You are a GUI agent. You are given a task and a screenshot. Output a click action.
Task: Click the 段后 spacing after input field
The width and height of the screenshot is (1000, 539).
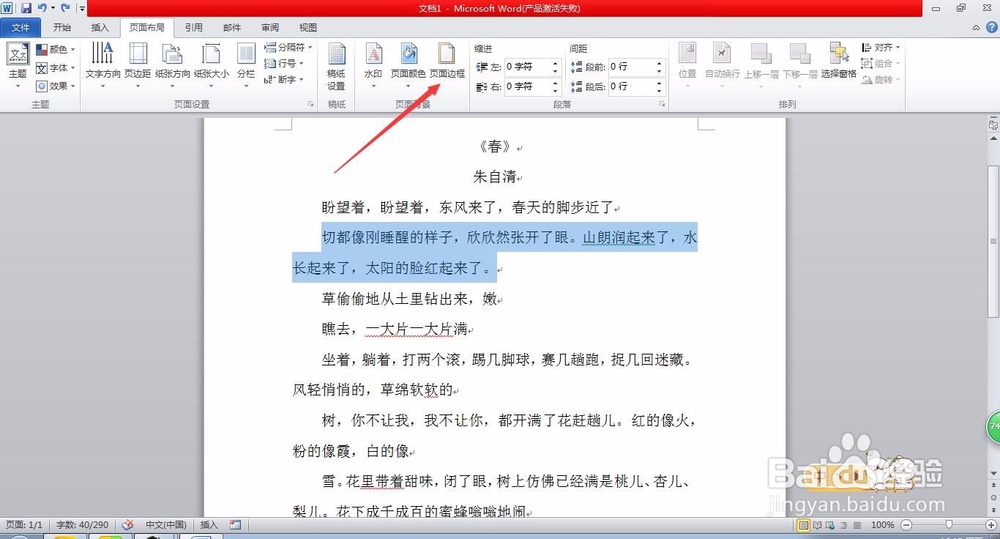[x=631, y=86]
